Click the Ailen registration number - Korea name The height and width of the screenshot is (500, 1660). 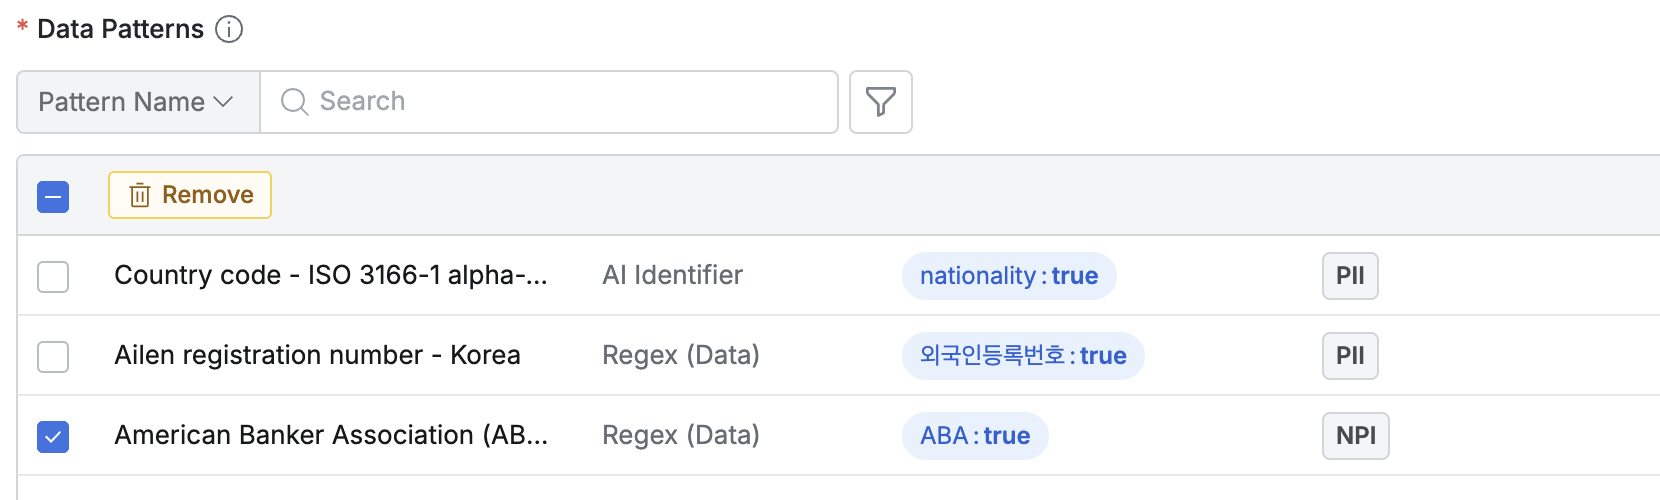coord(317,355)
